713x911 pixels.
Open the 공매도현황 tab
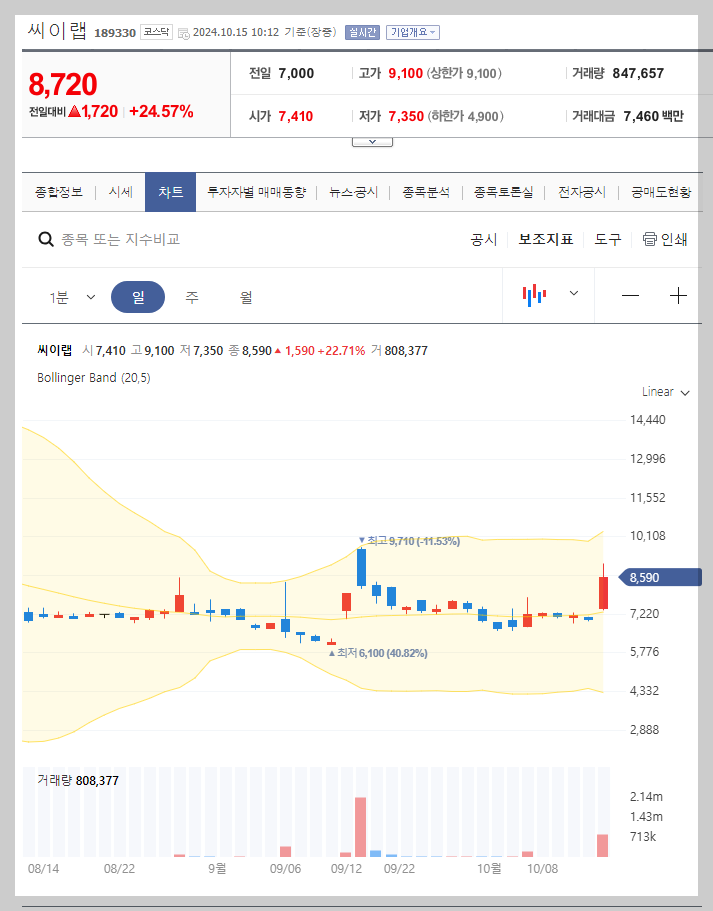coord(661,192)
